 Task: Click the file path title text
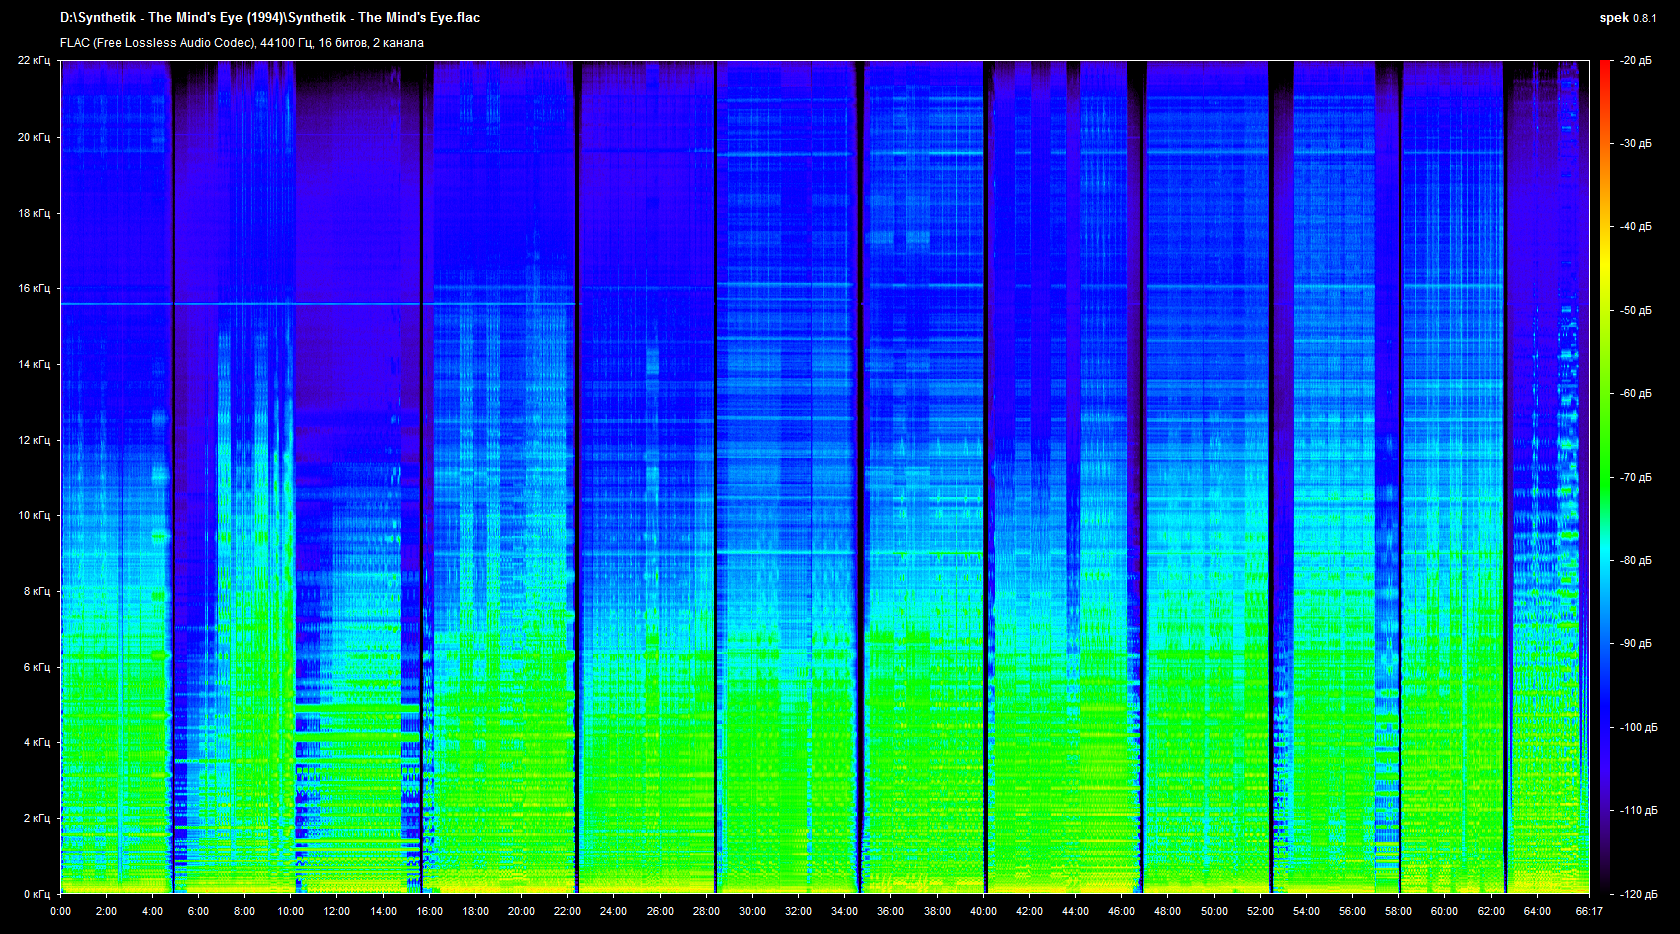point(269,17)
